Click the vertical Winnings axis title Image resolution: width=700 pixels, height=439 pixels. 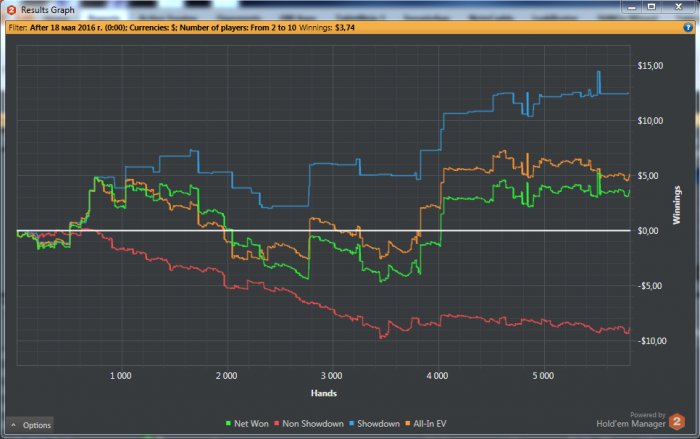point(677,205)
